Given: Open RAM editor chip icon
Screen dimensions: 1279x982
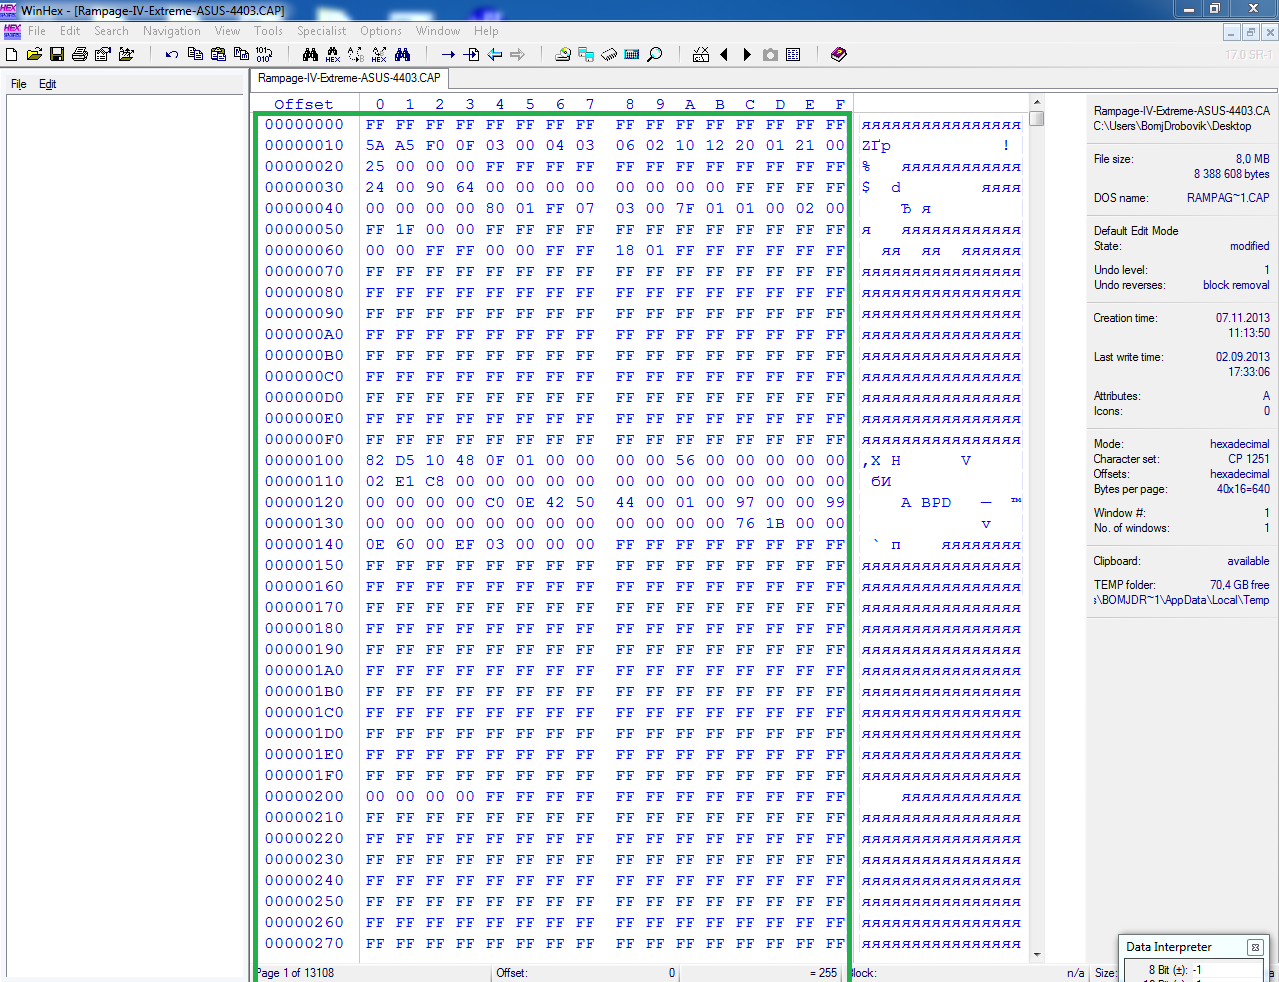Looking at the screenshot, I should [x=609, y=54].
